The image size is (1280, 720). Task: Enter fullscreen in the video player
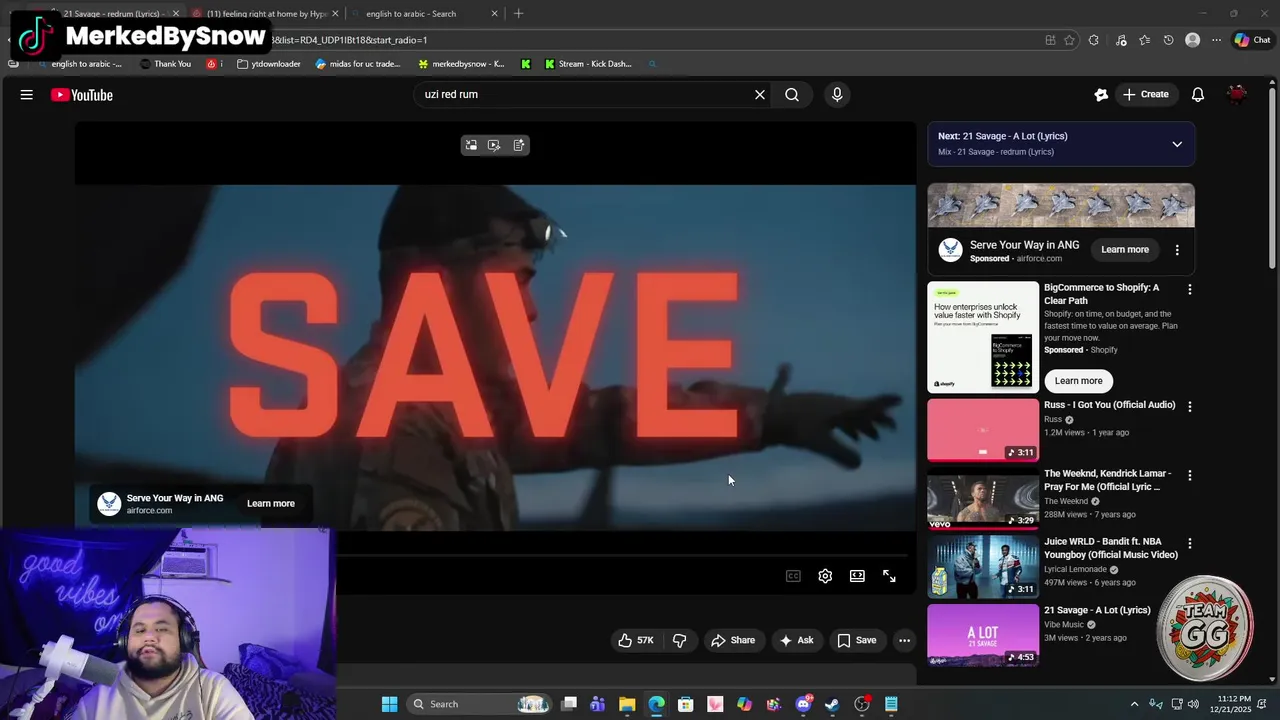(889, 576)
